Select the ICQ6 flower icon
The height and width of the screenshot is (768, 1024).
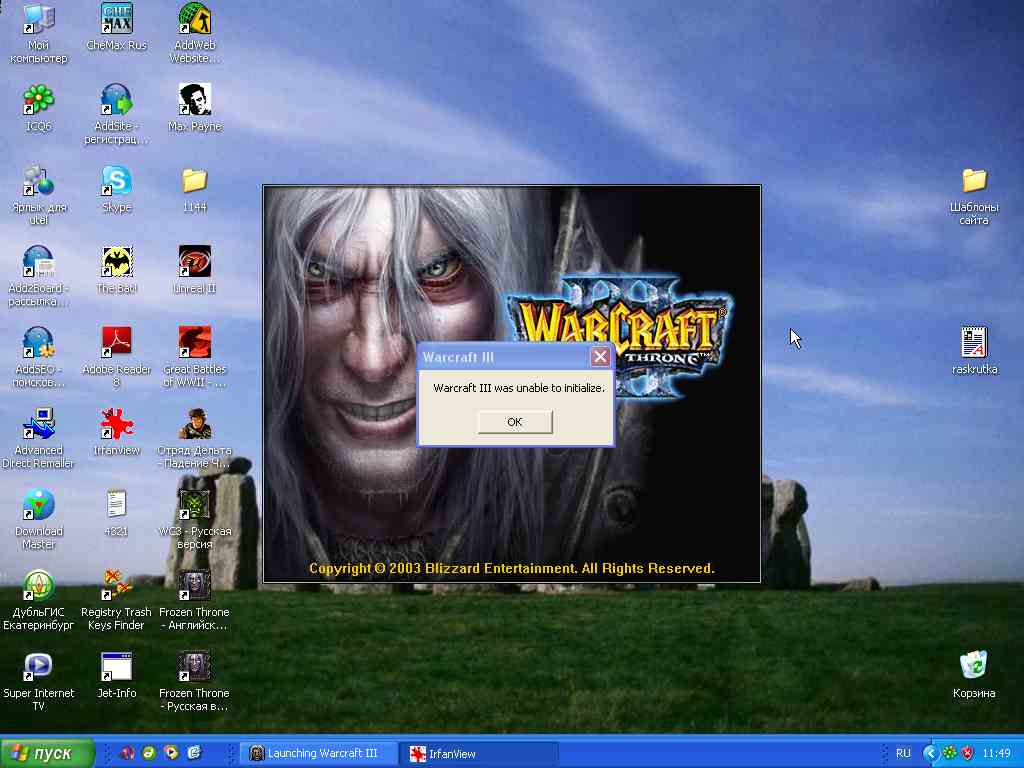[x=38, y=108]
